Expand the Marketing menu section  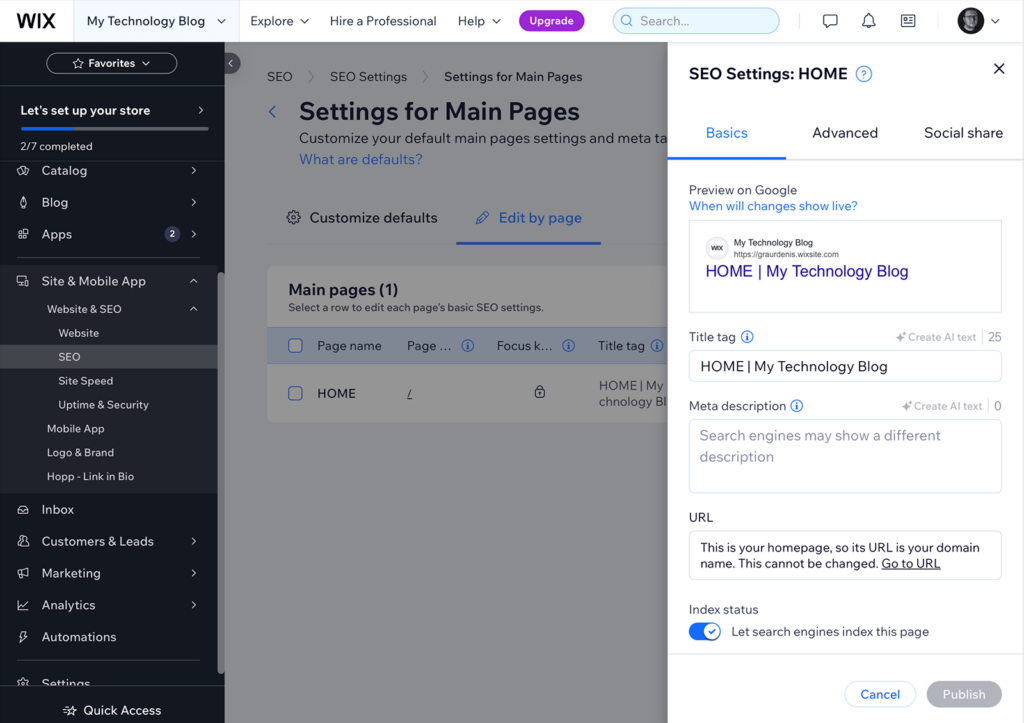pos(193,573)
